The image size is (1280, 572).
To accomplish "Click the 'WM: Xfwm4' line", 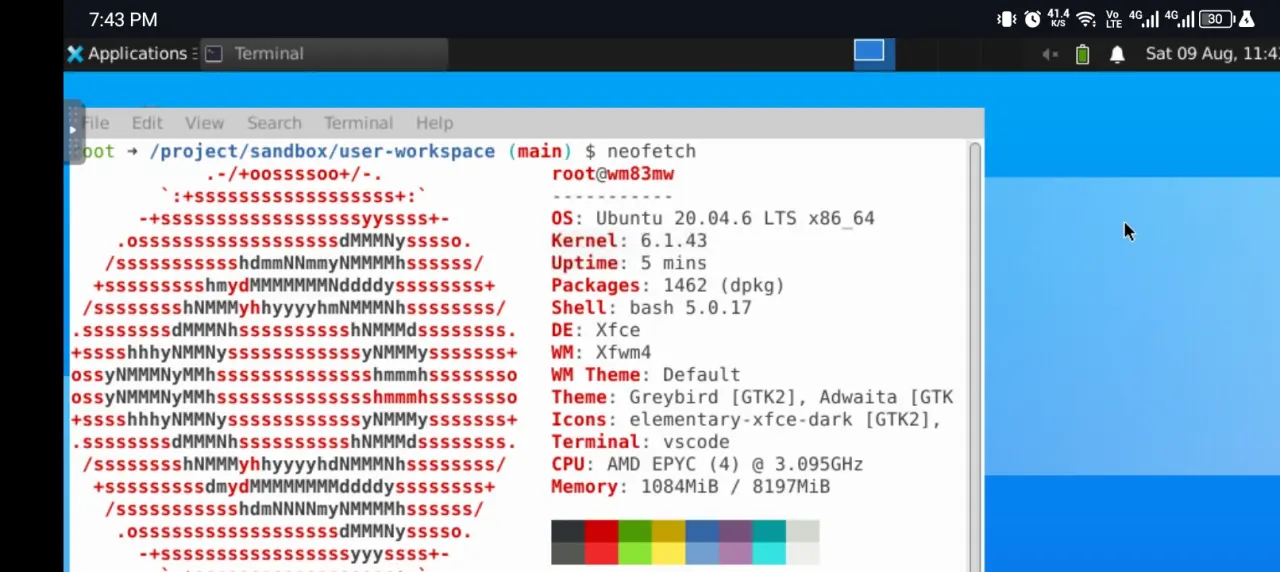I will [601, 352].
